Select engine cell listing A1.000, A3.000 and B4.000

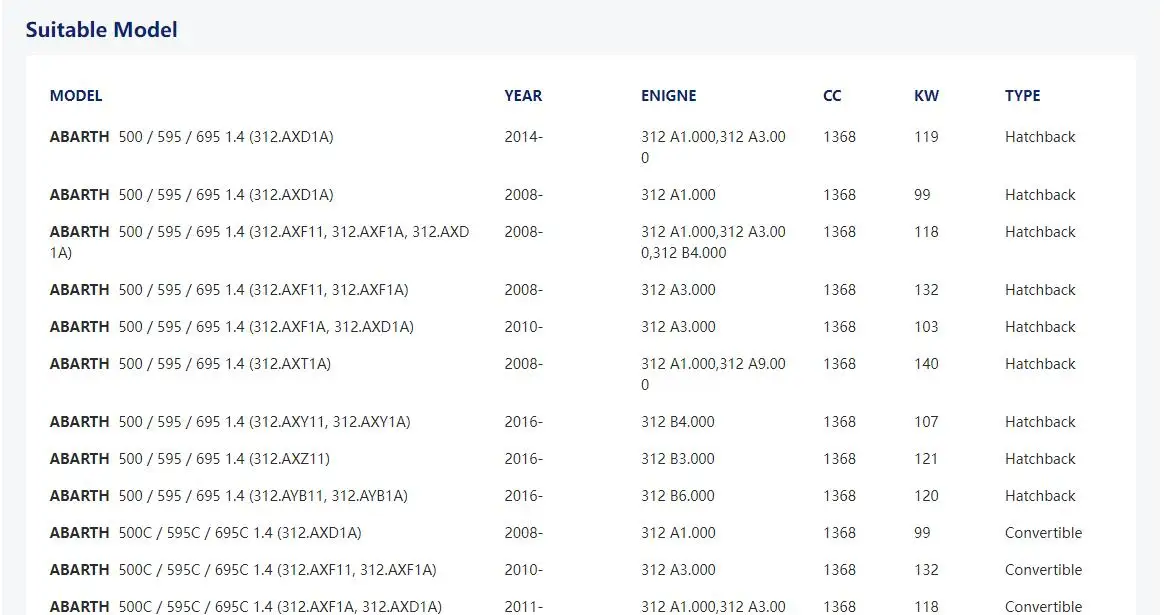click(713, 242)
